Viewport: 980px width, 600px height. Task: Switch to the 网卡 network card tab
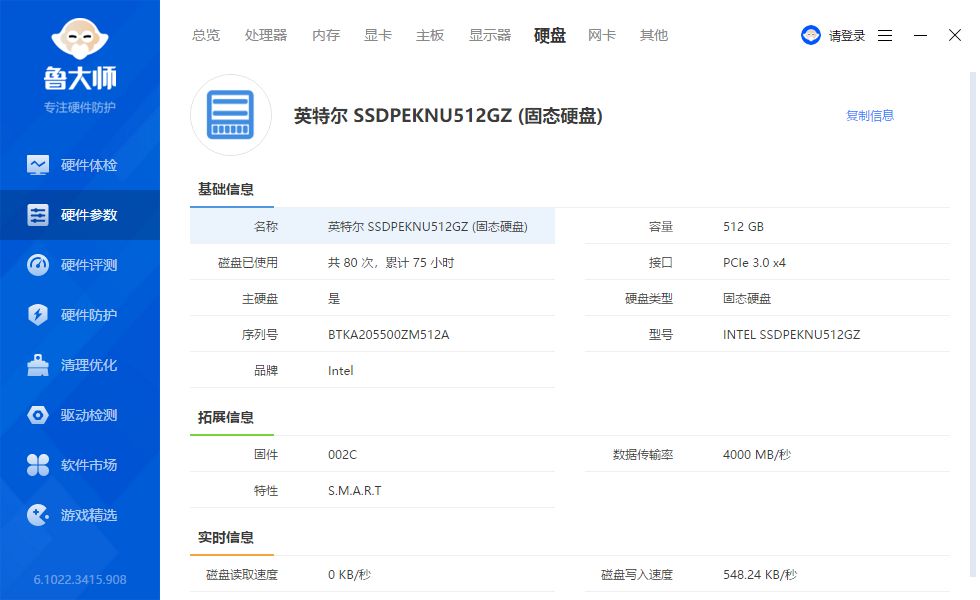601,35
